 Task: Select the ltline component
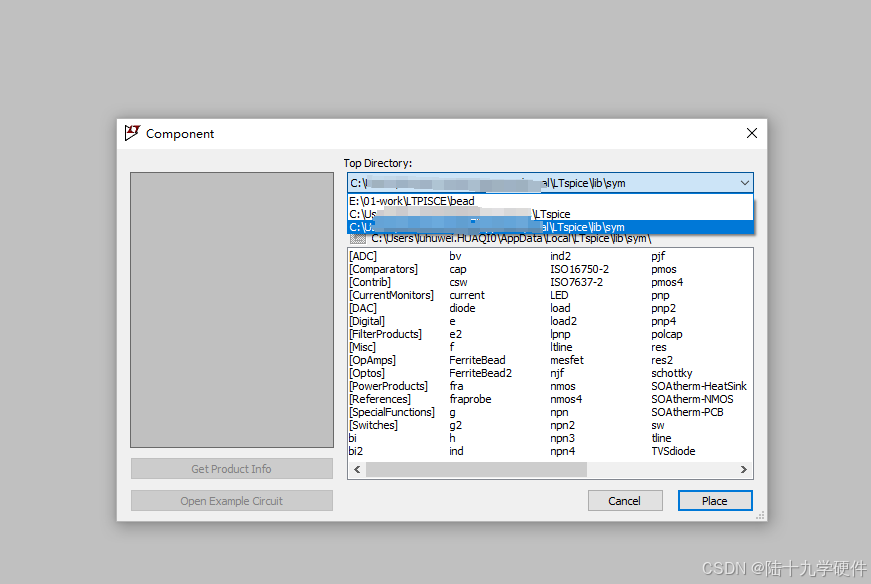(561, 347)
